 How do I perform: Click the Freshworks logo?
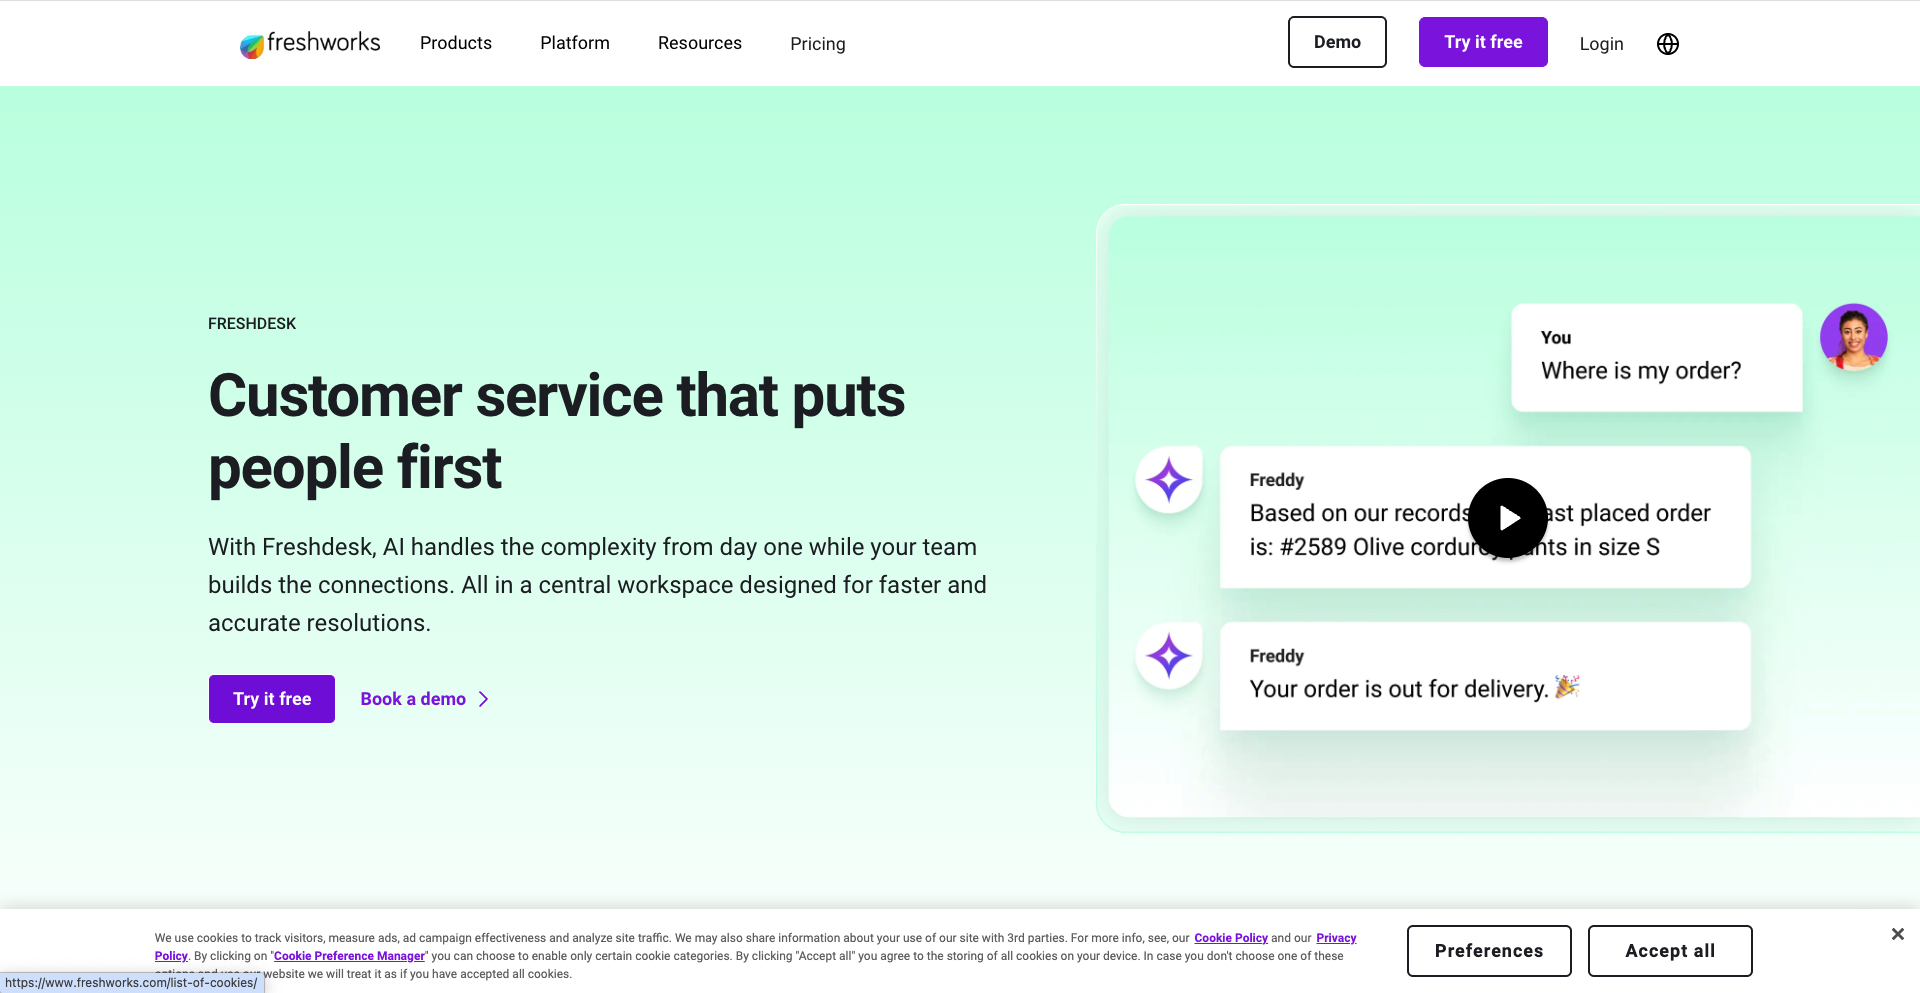coord(310,43)
